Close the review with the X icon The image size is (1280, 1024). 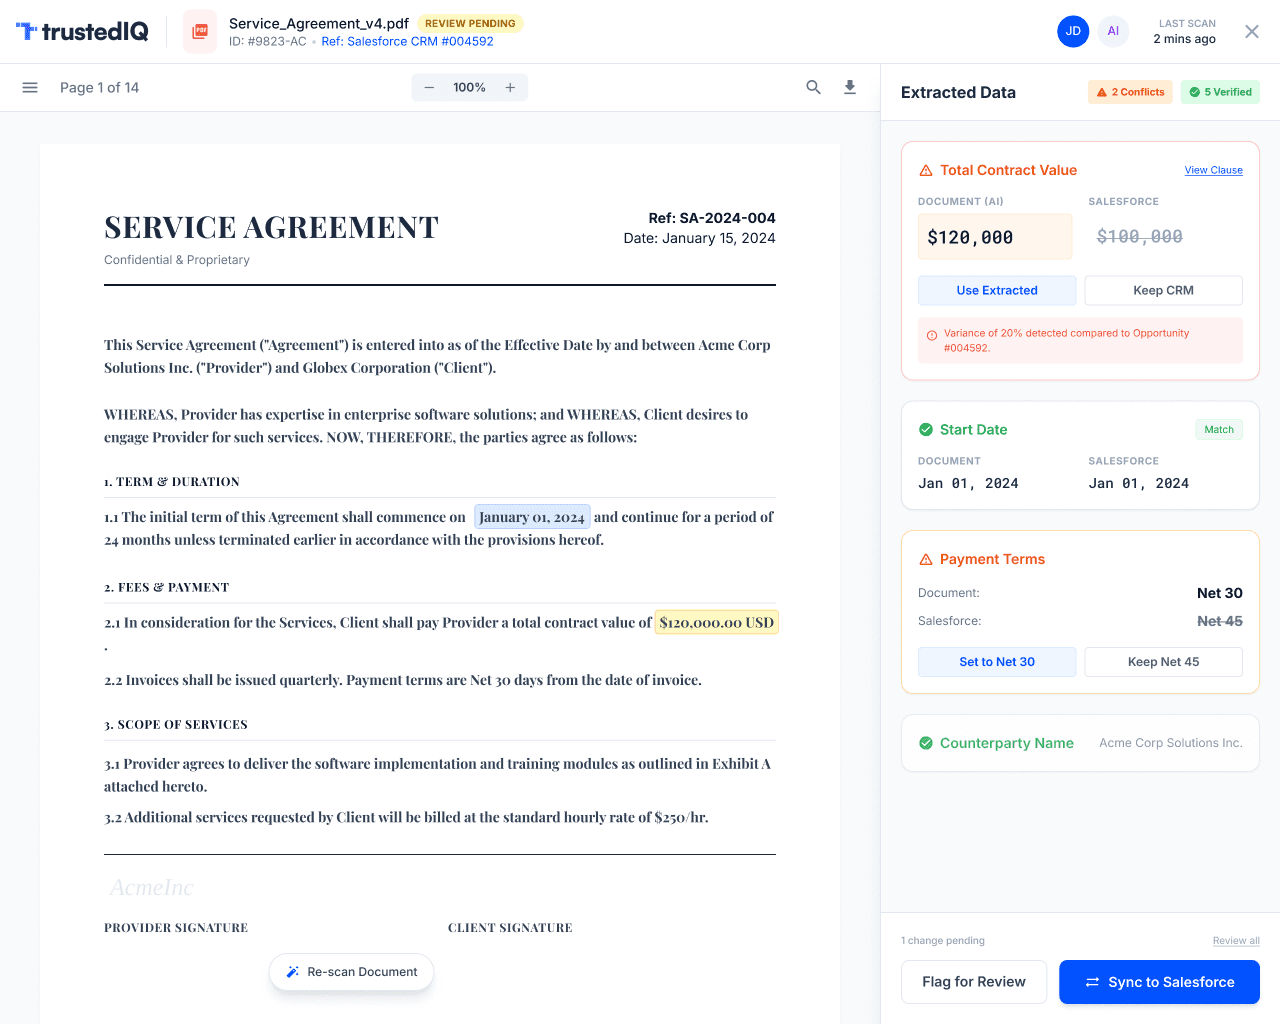point(1252,32)
